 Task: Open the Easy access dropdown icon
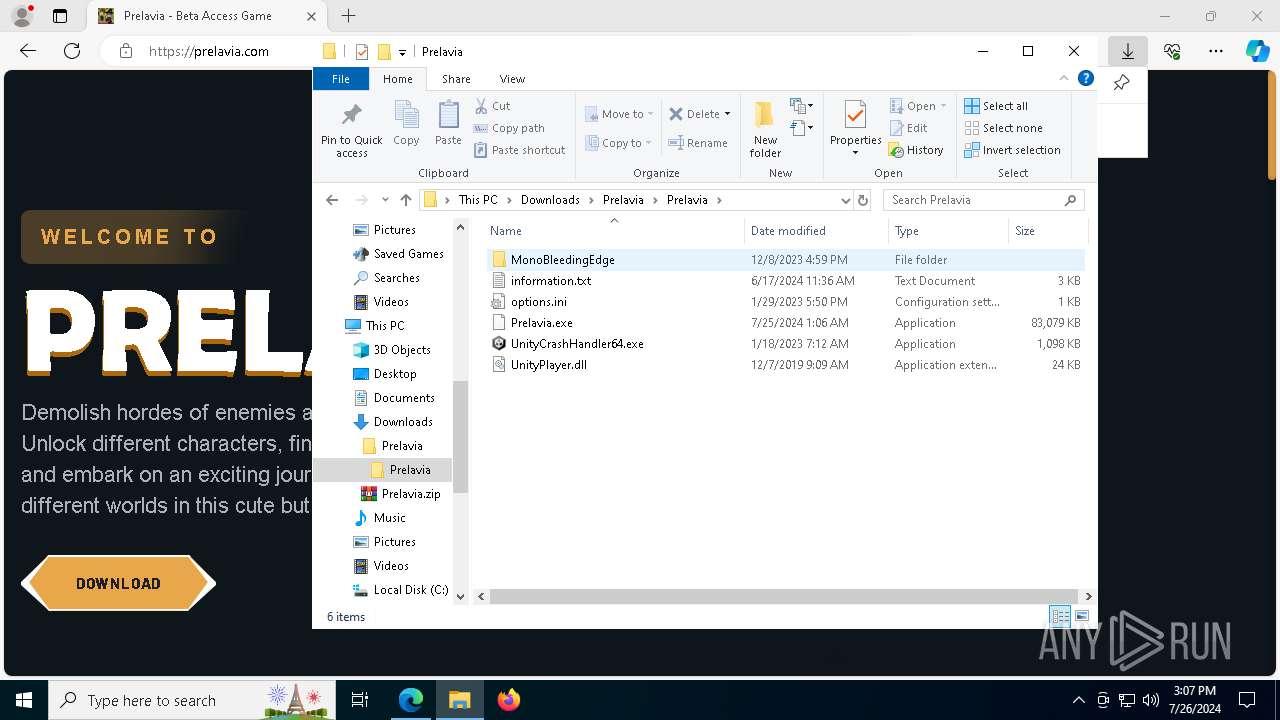[x=801, y=128]
